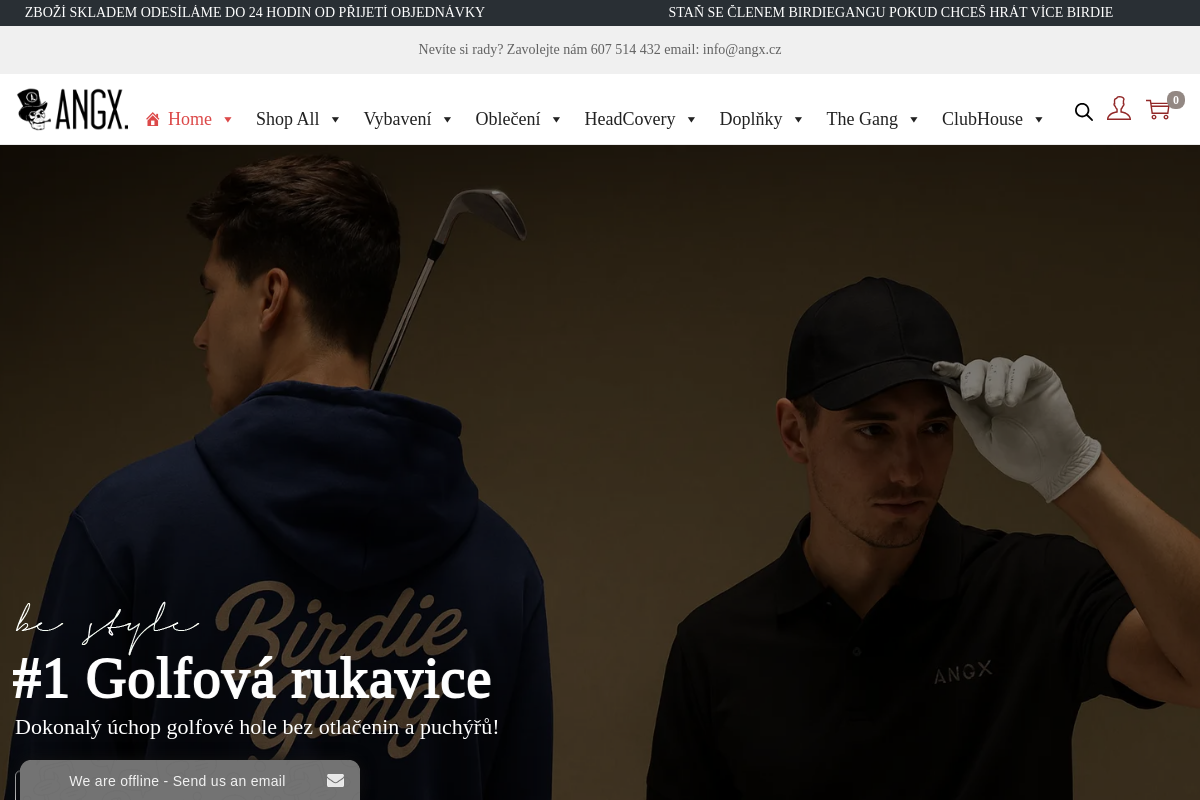Click the '#1 Golfová rukavice' hero heading

coord(251,679)
